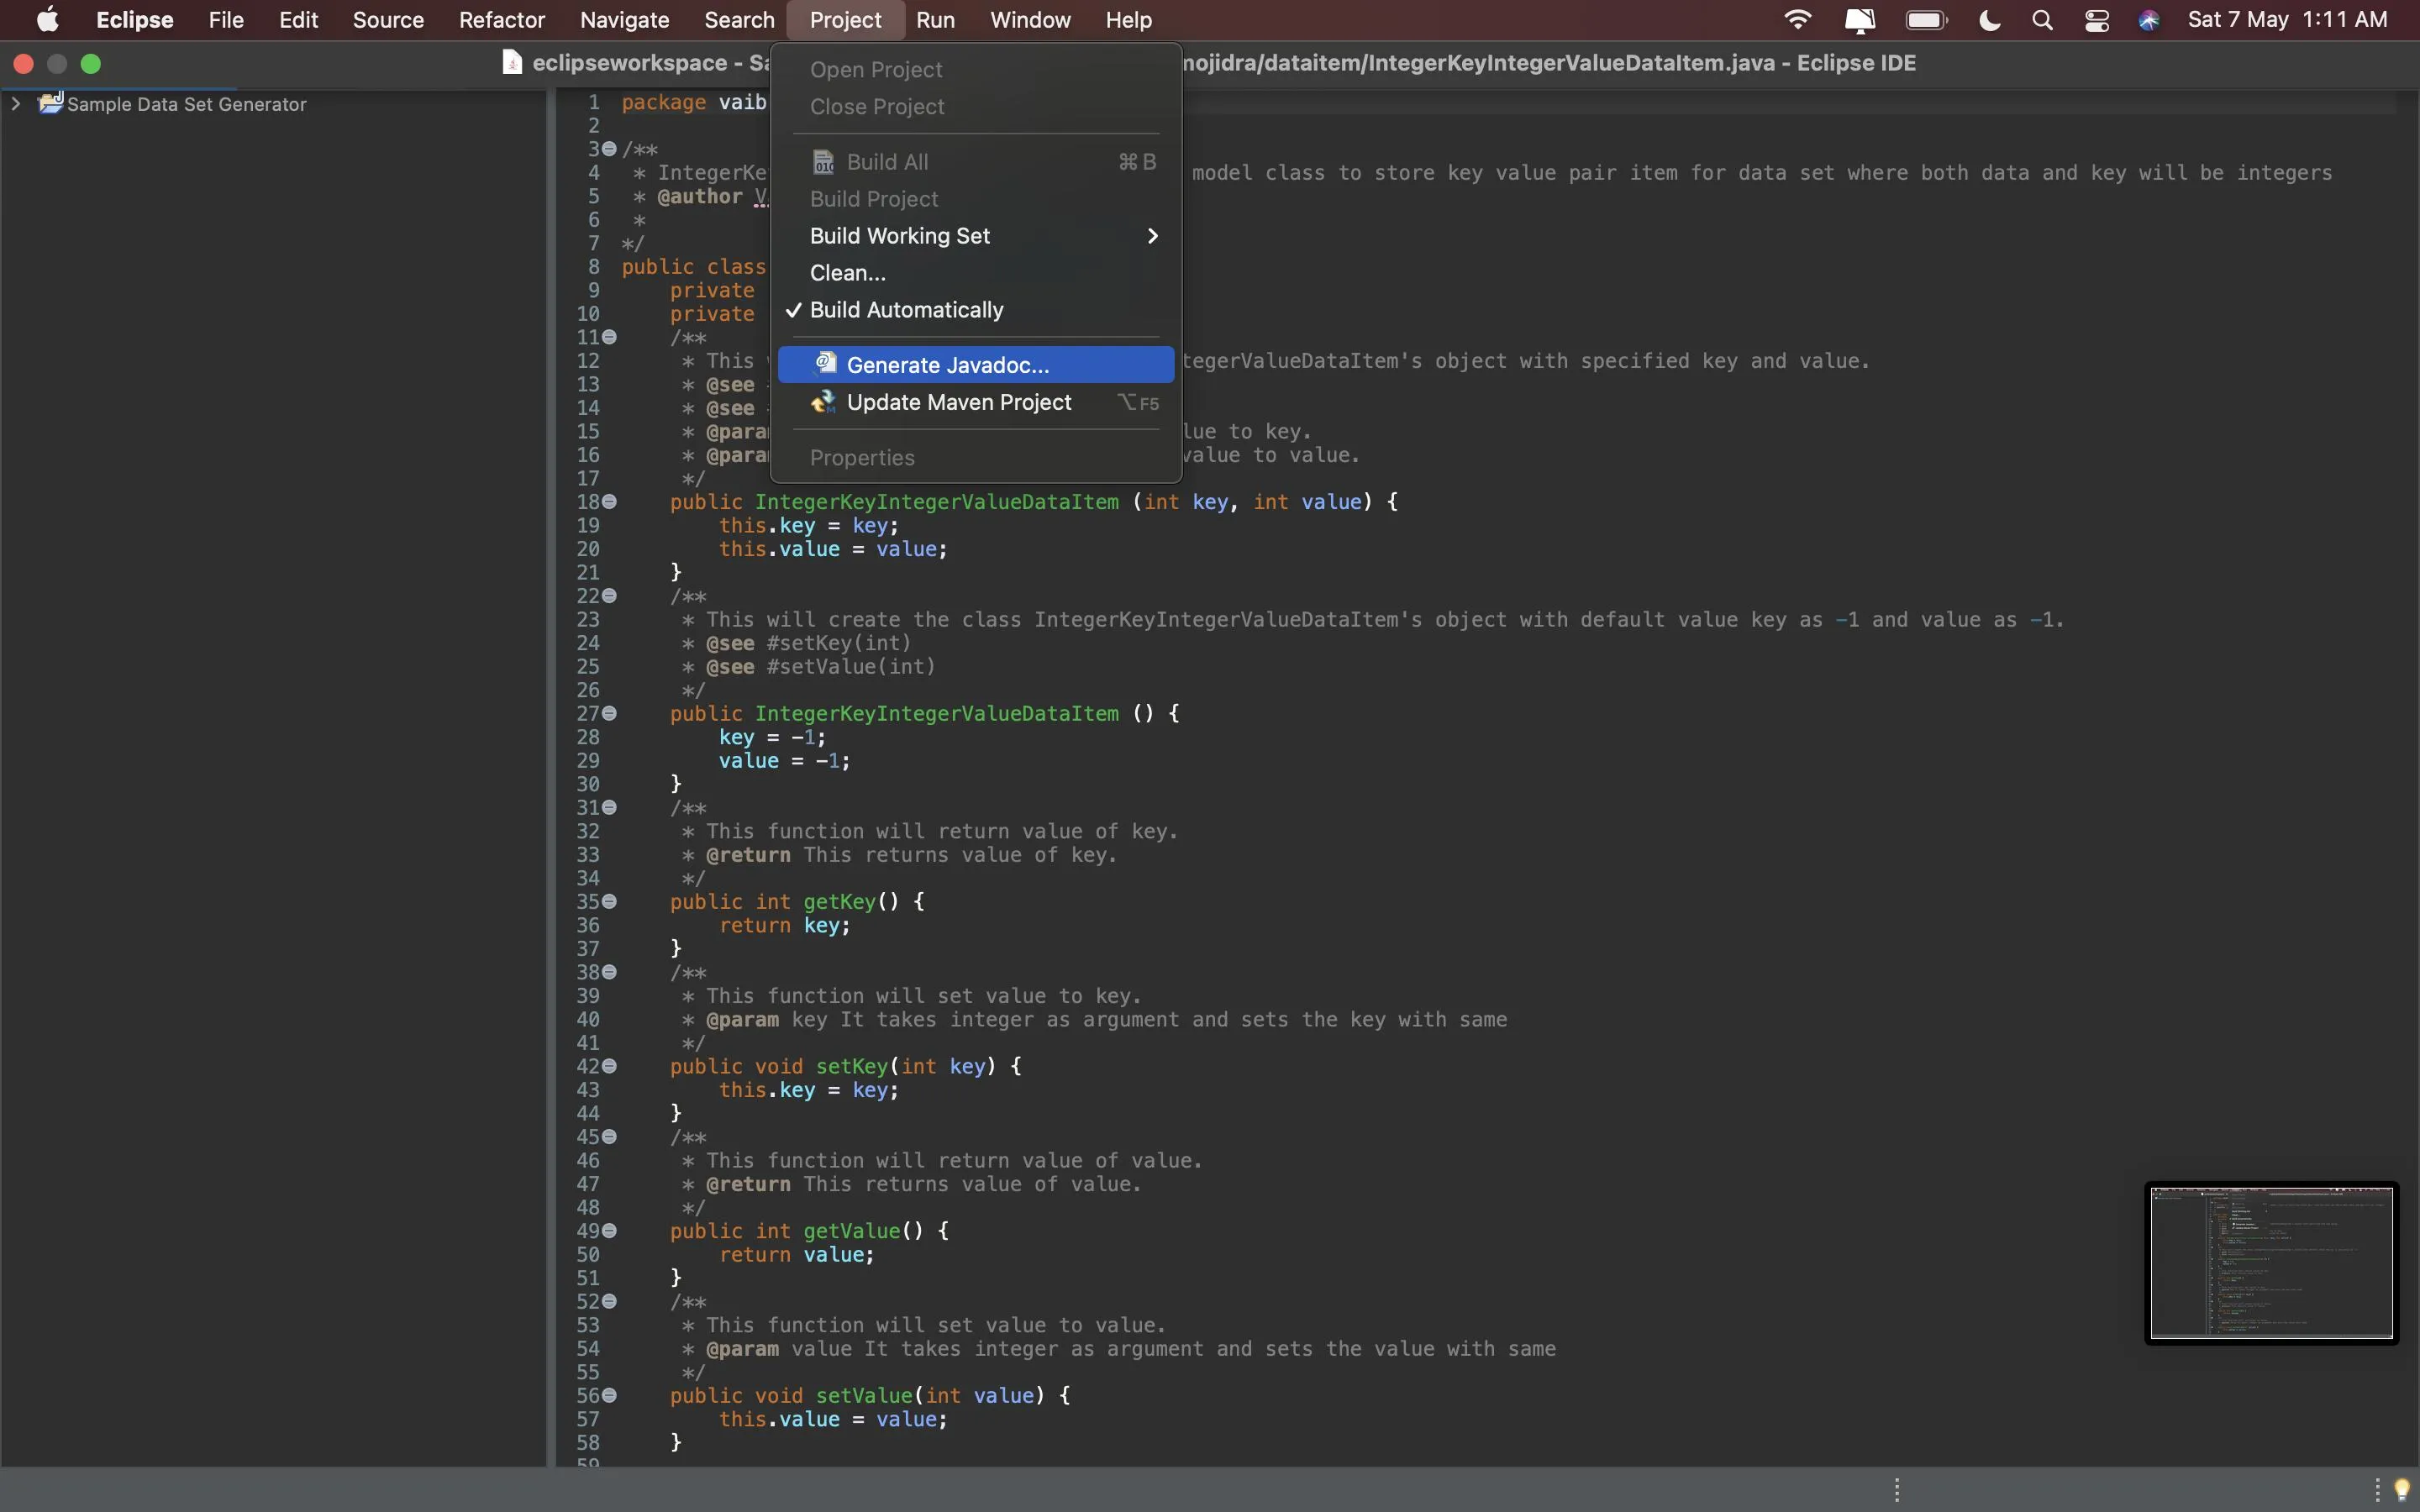Viewport: 2420px width, 1512px height.
Task: Select the Clean... menu entry
Action: point(847,273)
